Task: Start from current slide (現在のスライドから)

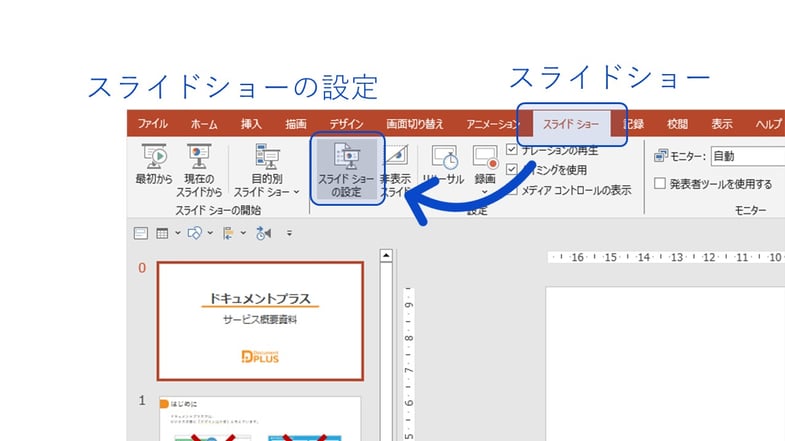Action: 199,170
